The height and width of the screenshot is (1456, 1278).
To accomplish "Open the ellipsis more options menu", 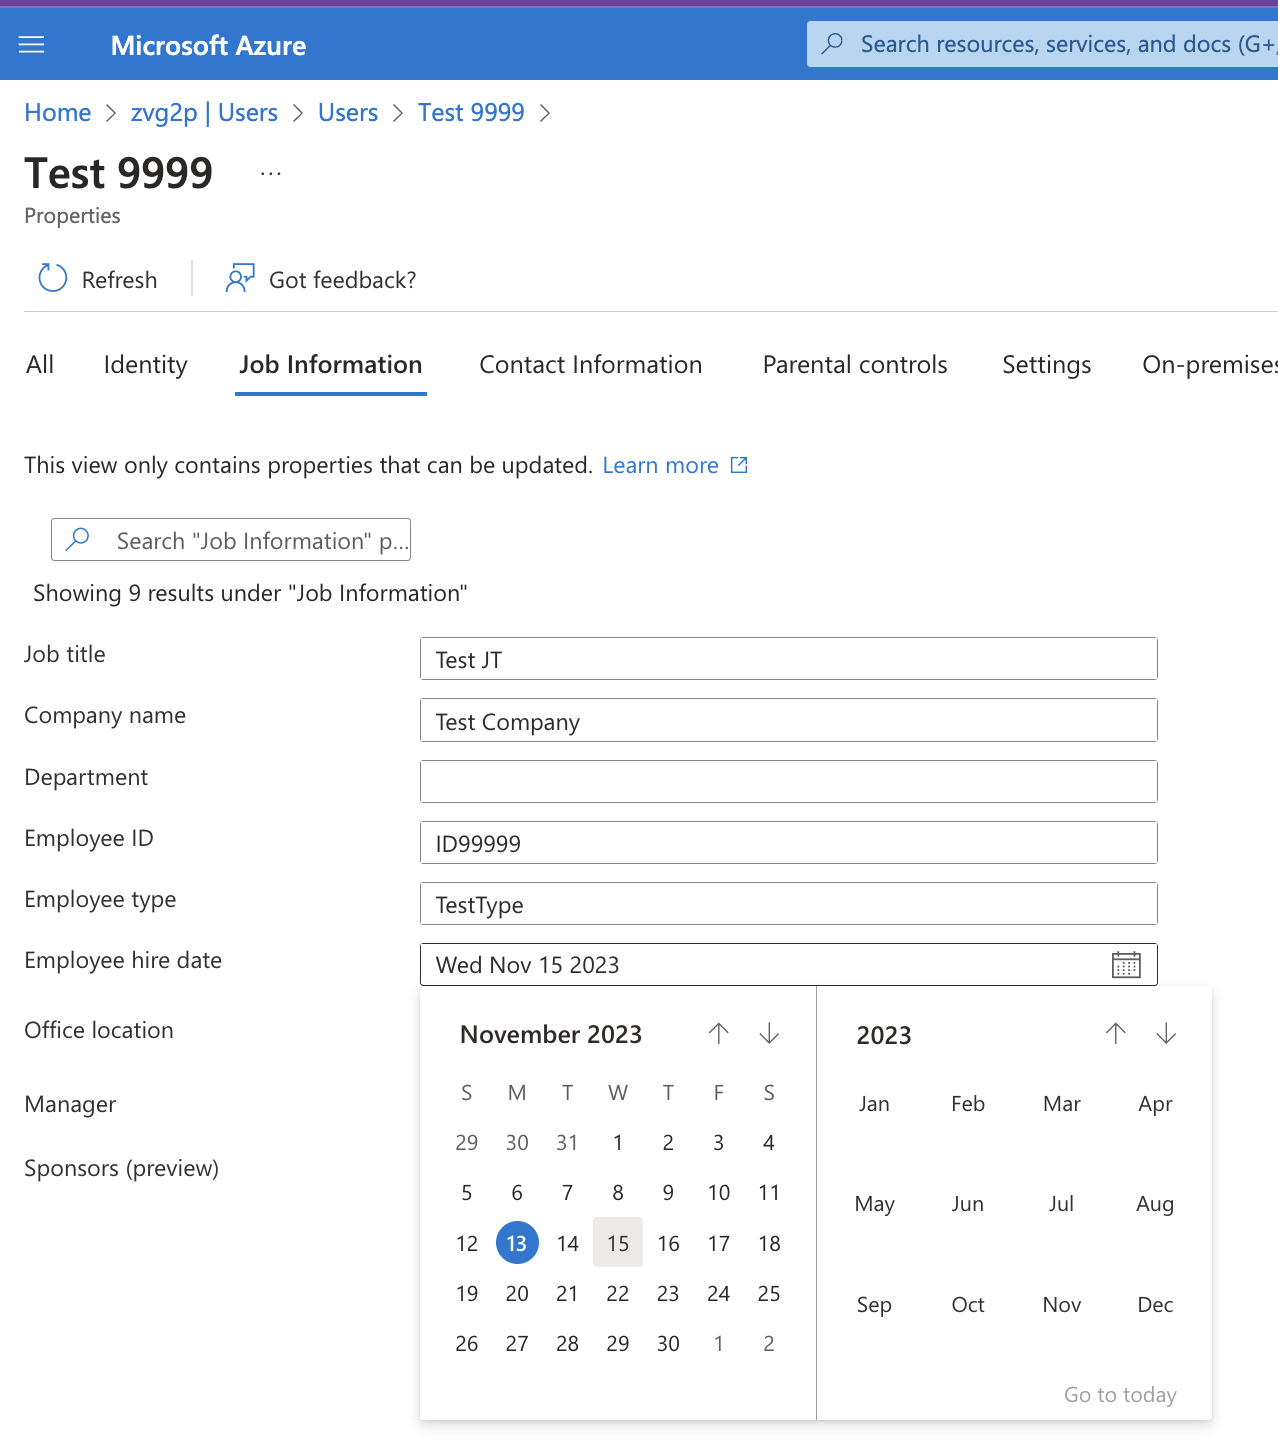I will click(x=271, y=174).
